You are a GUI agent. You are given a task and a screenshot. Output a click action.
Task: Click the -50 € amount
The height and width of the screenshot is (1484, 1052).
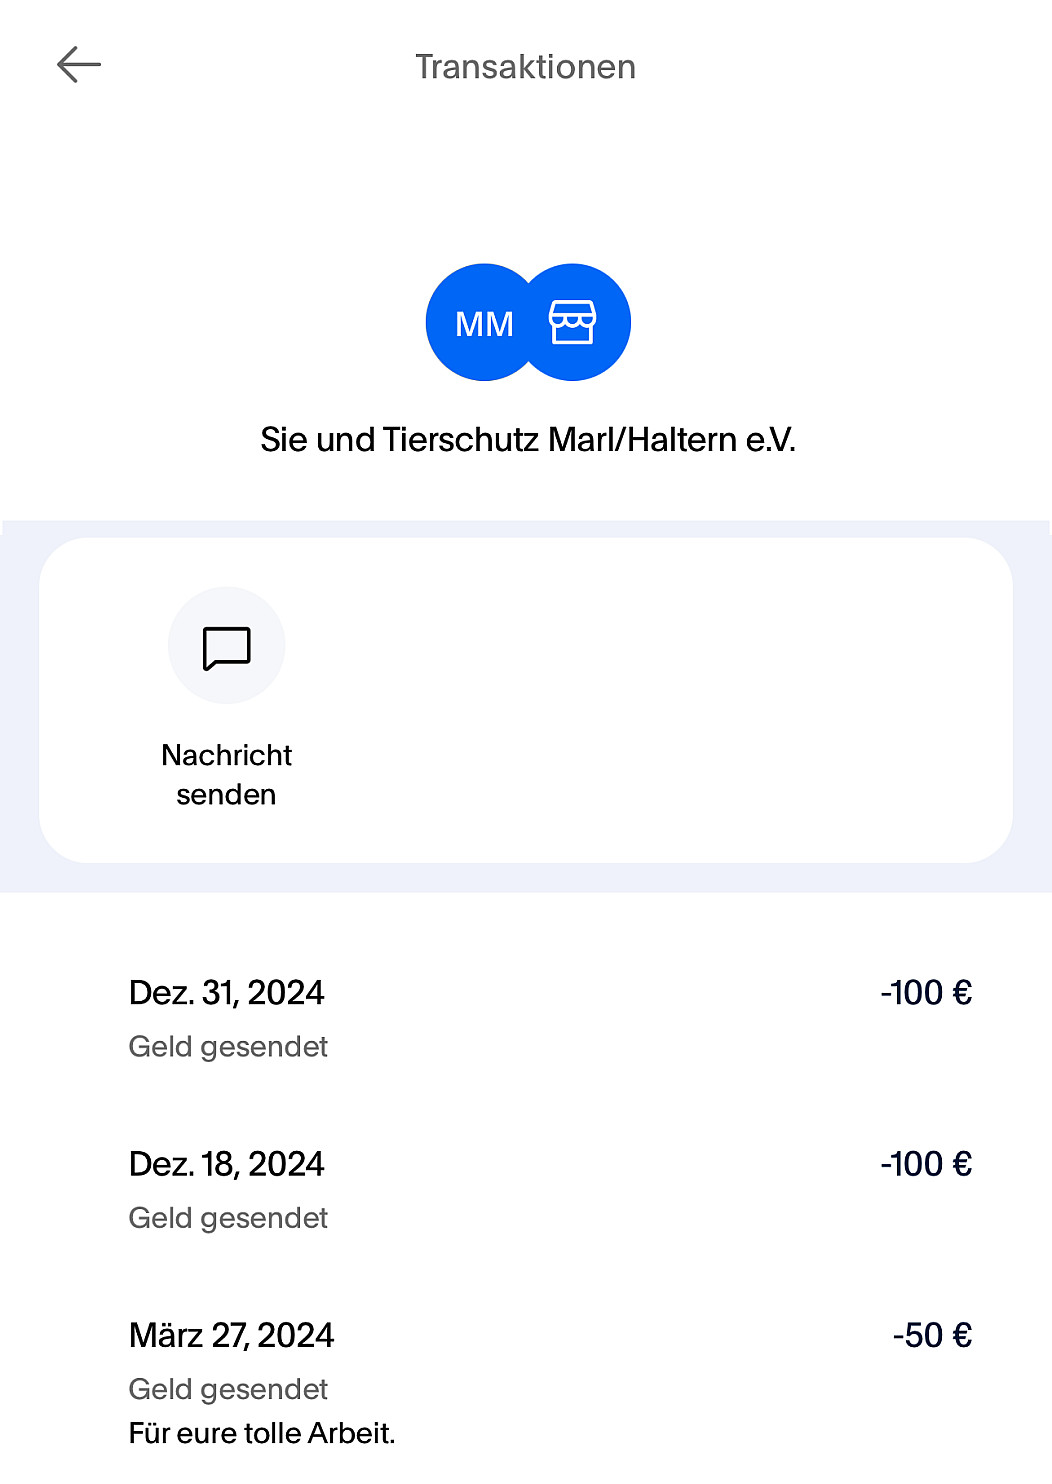[x=932, y=1335]
